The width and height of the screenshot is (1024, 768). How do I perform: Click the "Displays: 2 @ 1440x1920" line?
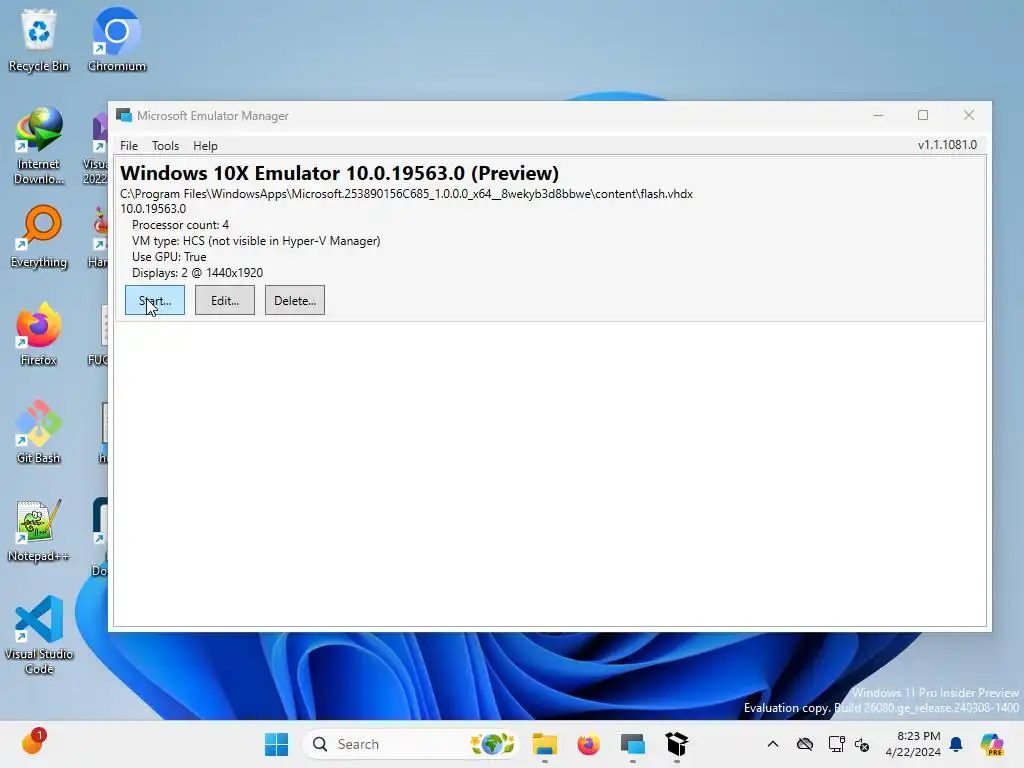(x=197, y=273)
